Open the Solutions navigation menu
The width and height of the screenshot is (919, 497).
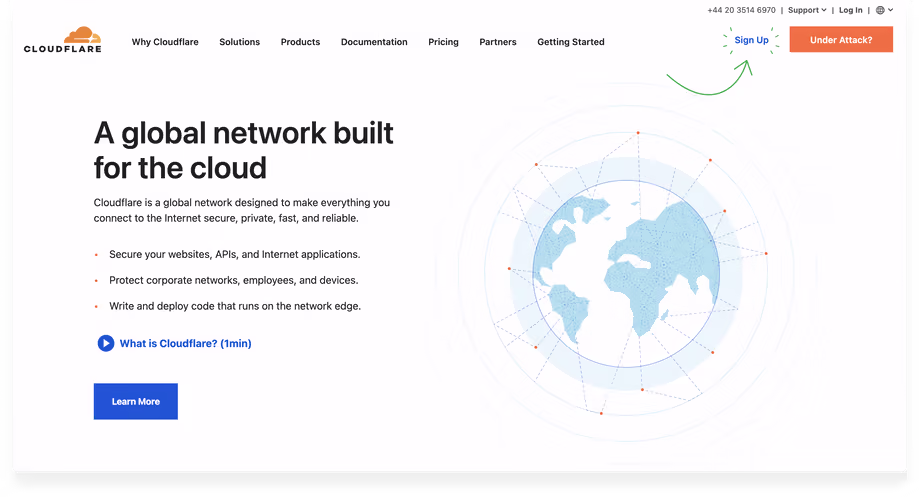click(239, 42)
